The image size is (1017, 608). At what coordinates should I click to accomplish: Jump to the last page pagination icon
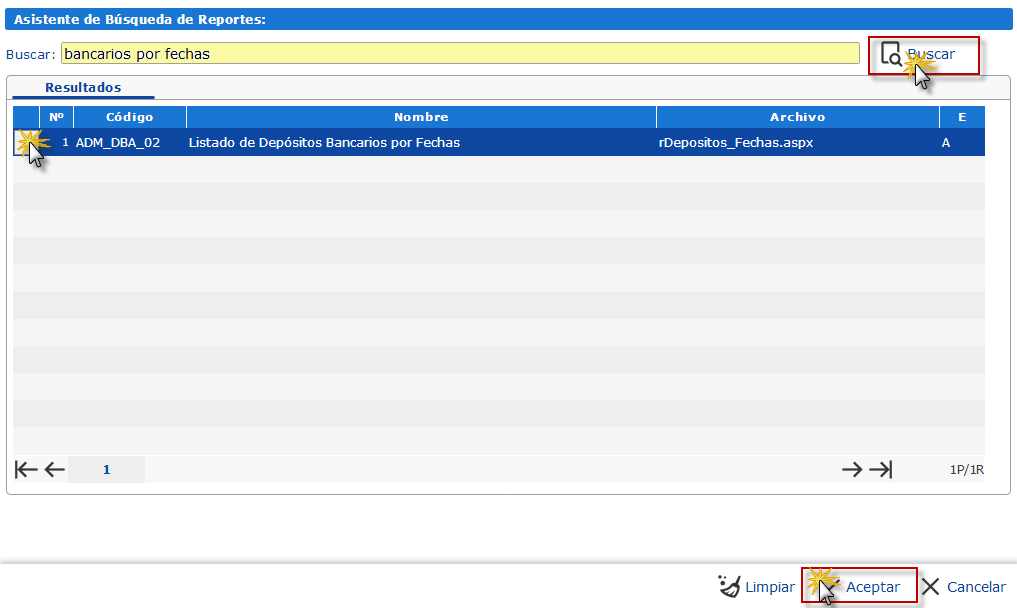point(880,468)
